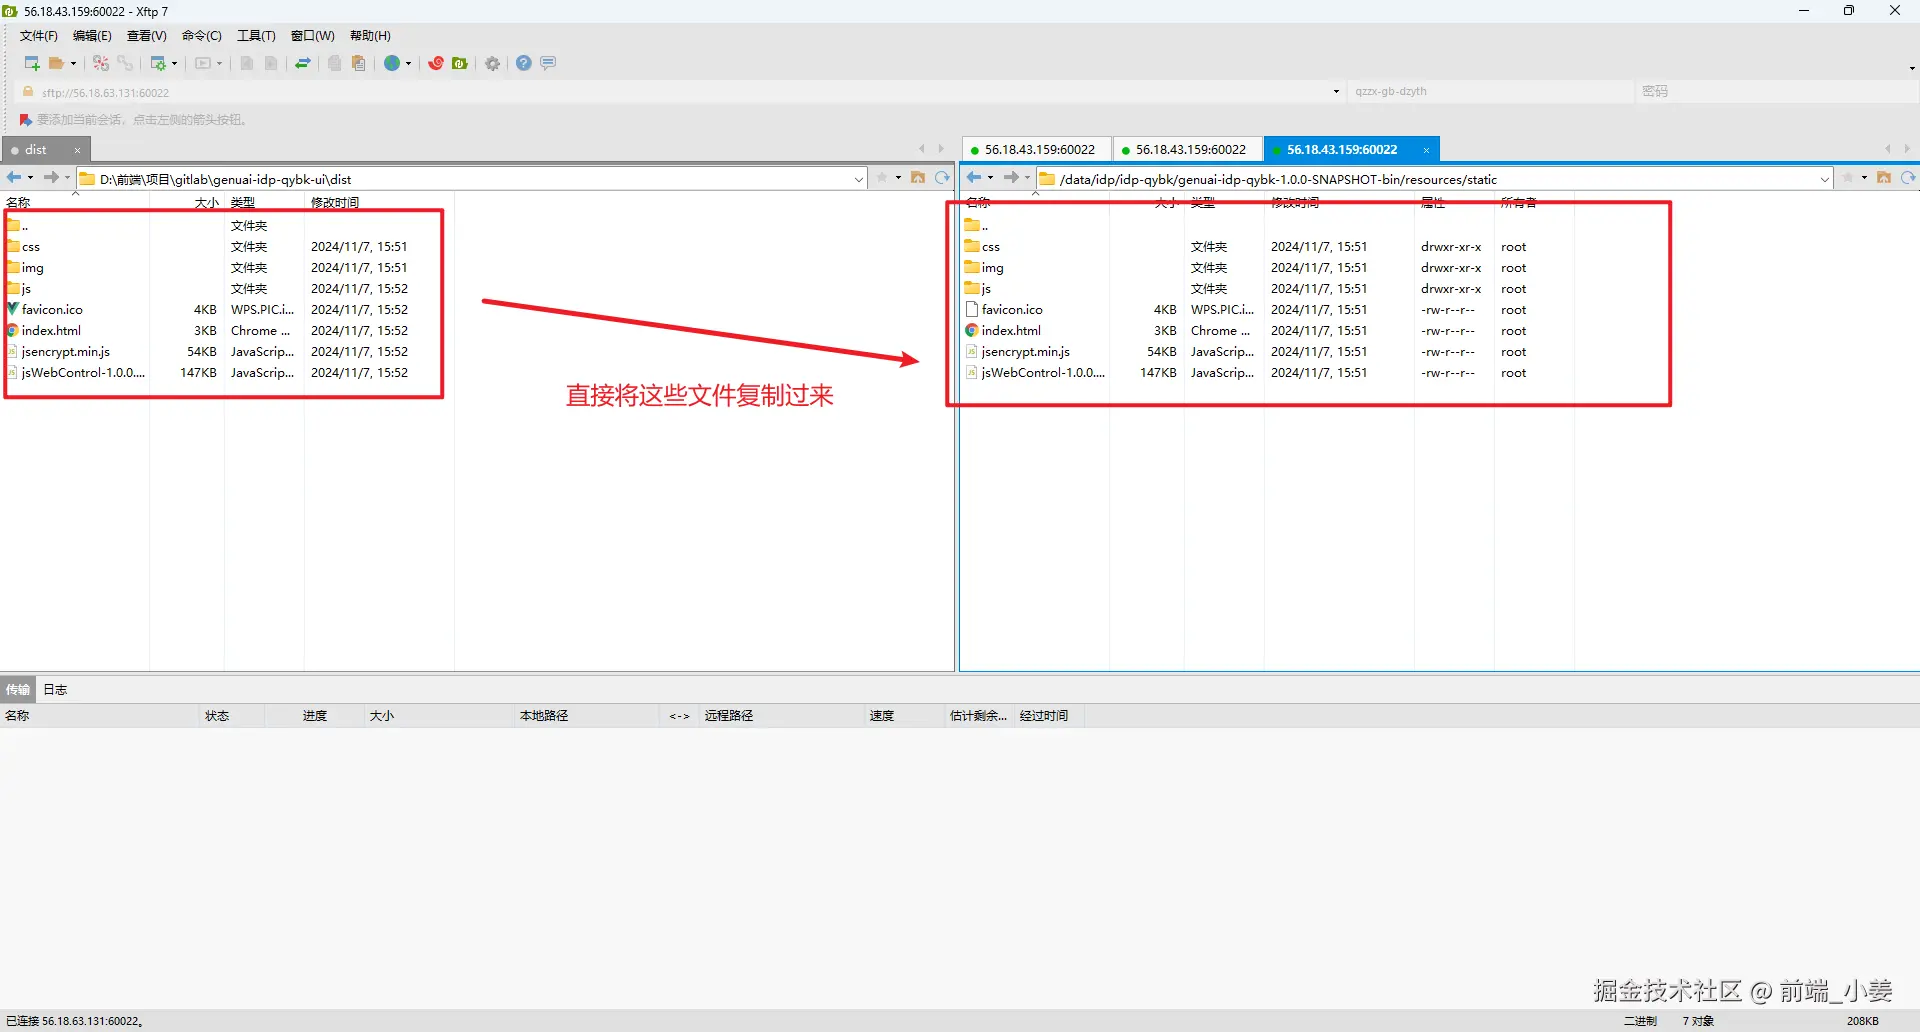
Task: Close the dist session tab
Action: [x=77, y=149]
